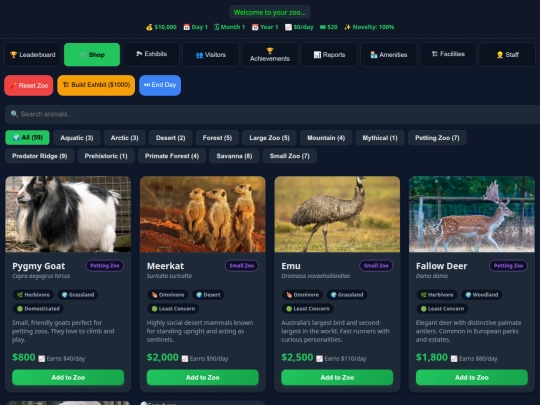Click the globe icon on All filter
This screenshot has height=405, width=540.
[16, 137]
